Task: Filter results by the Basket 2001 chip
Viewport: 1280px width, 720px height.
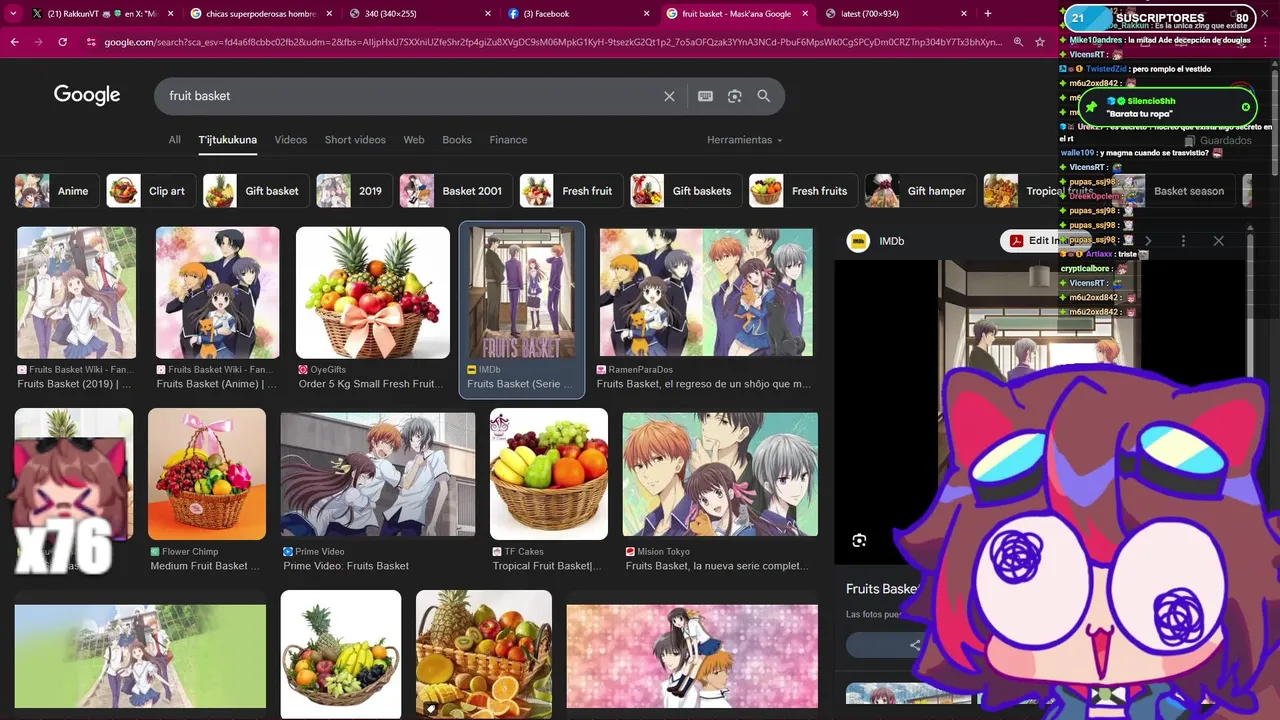Action: 456,191
